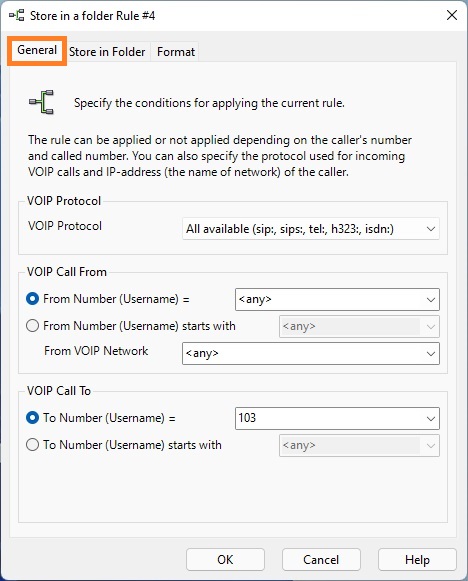Select 'From Number (Username) starts with' option
This screenshot has height=581, width=468.
pyautogui.click(x=33, y=326)
